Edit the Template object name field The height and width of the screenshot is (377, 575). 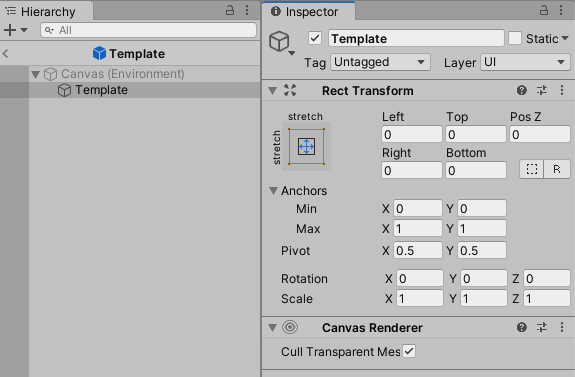(416, 39)
